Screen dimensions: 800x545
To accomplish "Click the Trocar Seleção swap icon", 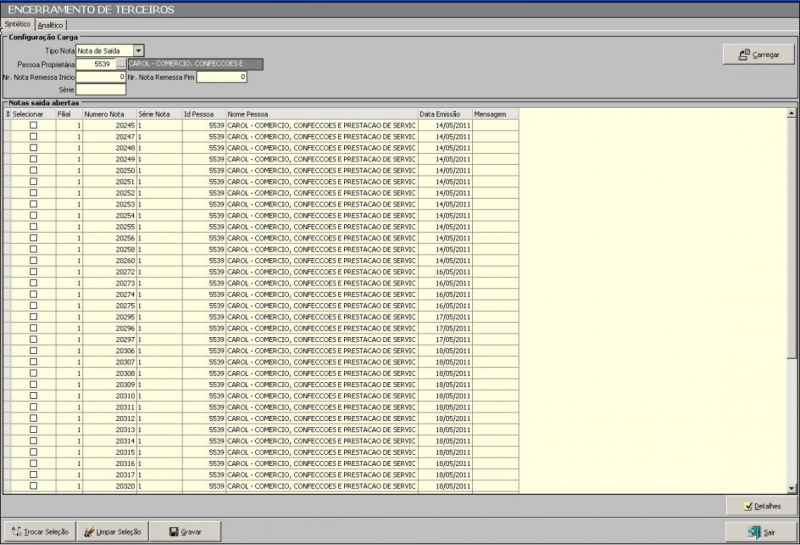I will (x=15, y=532).
